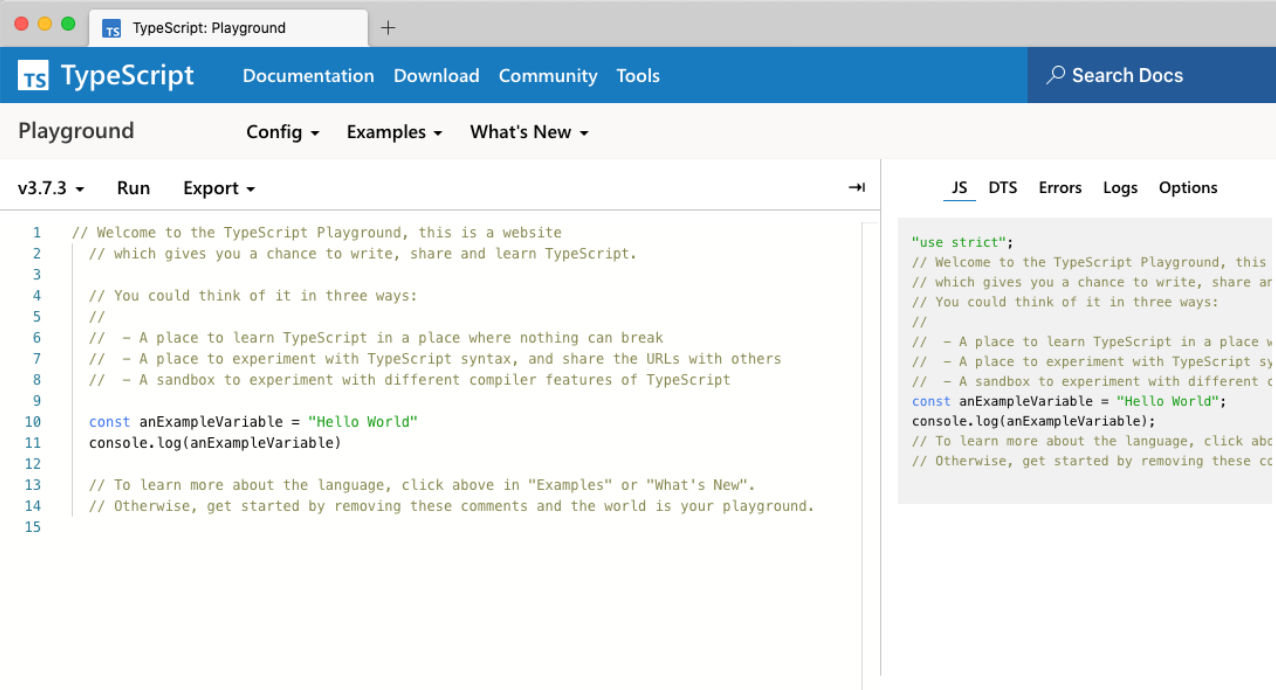Viewport: 1276px width, 690px height.
Task: Go to Documentation page
Action: (x=308, y=75)
